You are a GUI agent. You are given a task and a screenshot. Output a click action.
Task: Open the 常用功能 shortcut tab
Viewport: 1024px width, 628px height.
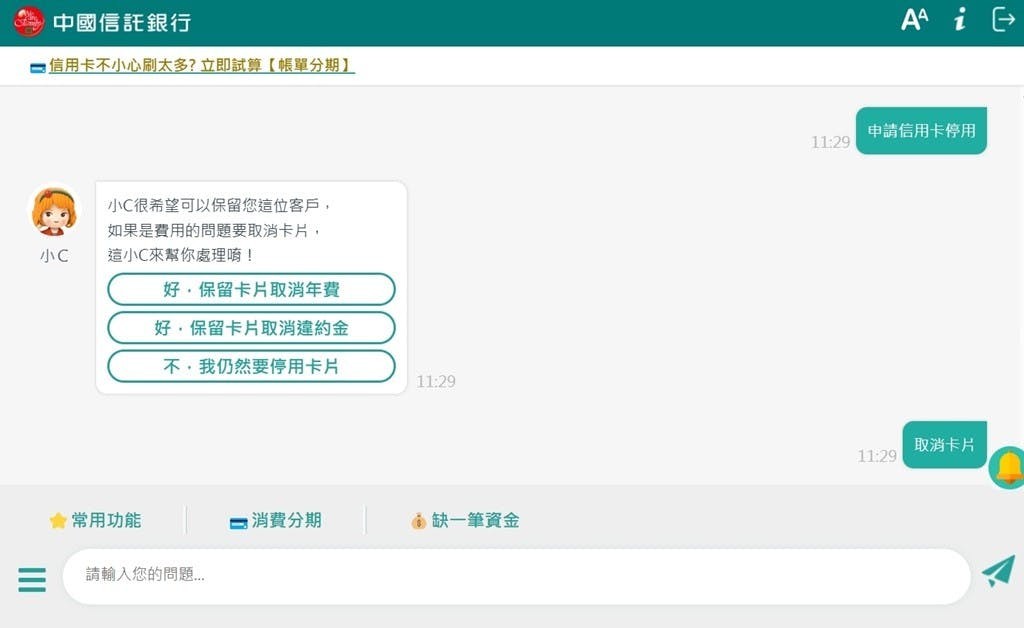coord(95,520)
